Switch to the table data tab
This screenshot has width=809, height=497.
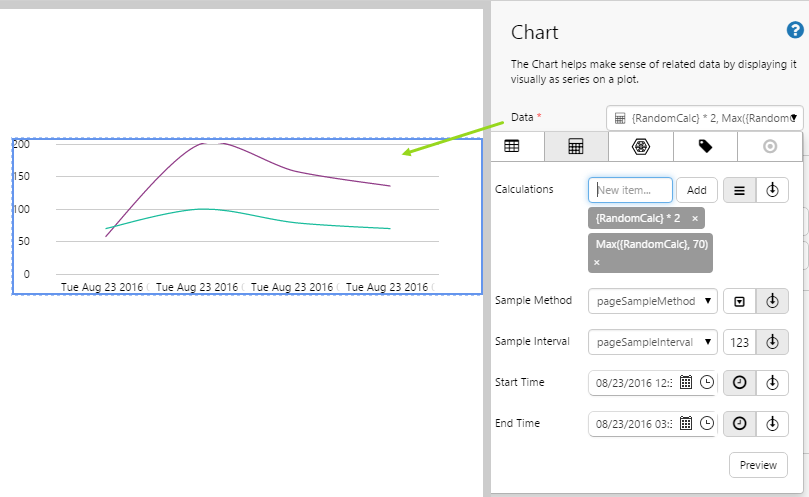(x=512, y=146)
